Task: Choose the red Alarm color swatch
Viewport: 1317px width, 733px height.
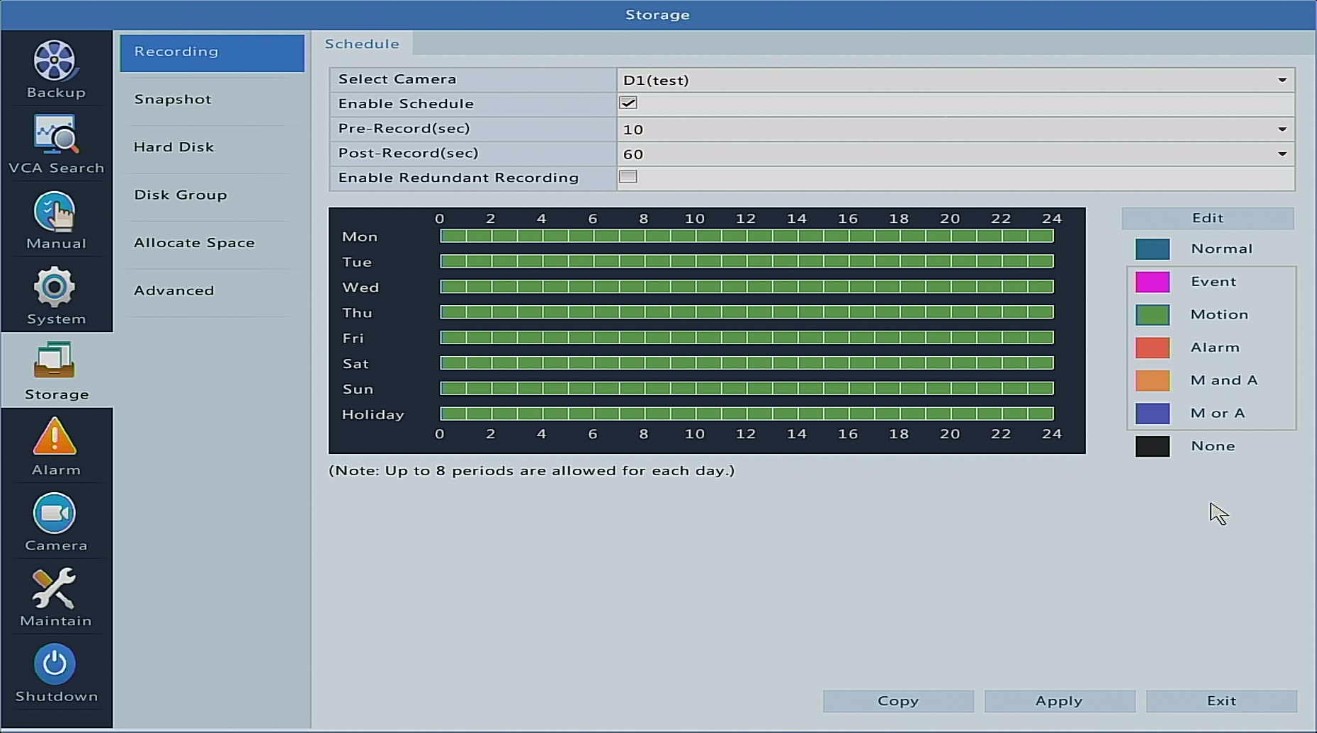Action: pyautogui.click(x=1152, y=348)
